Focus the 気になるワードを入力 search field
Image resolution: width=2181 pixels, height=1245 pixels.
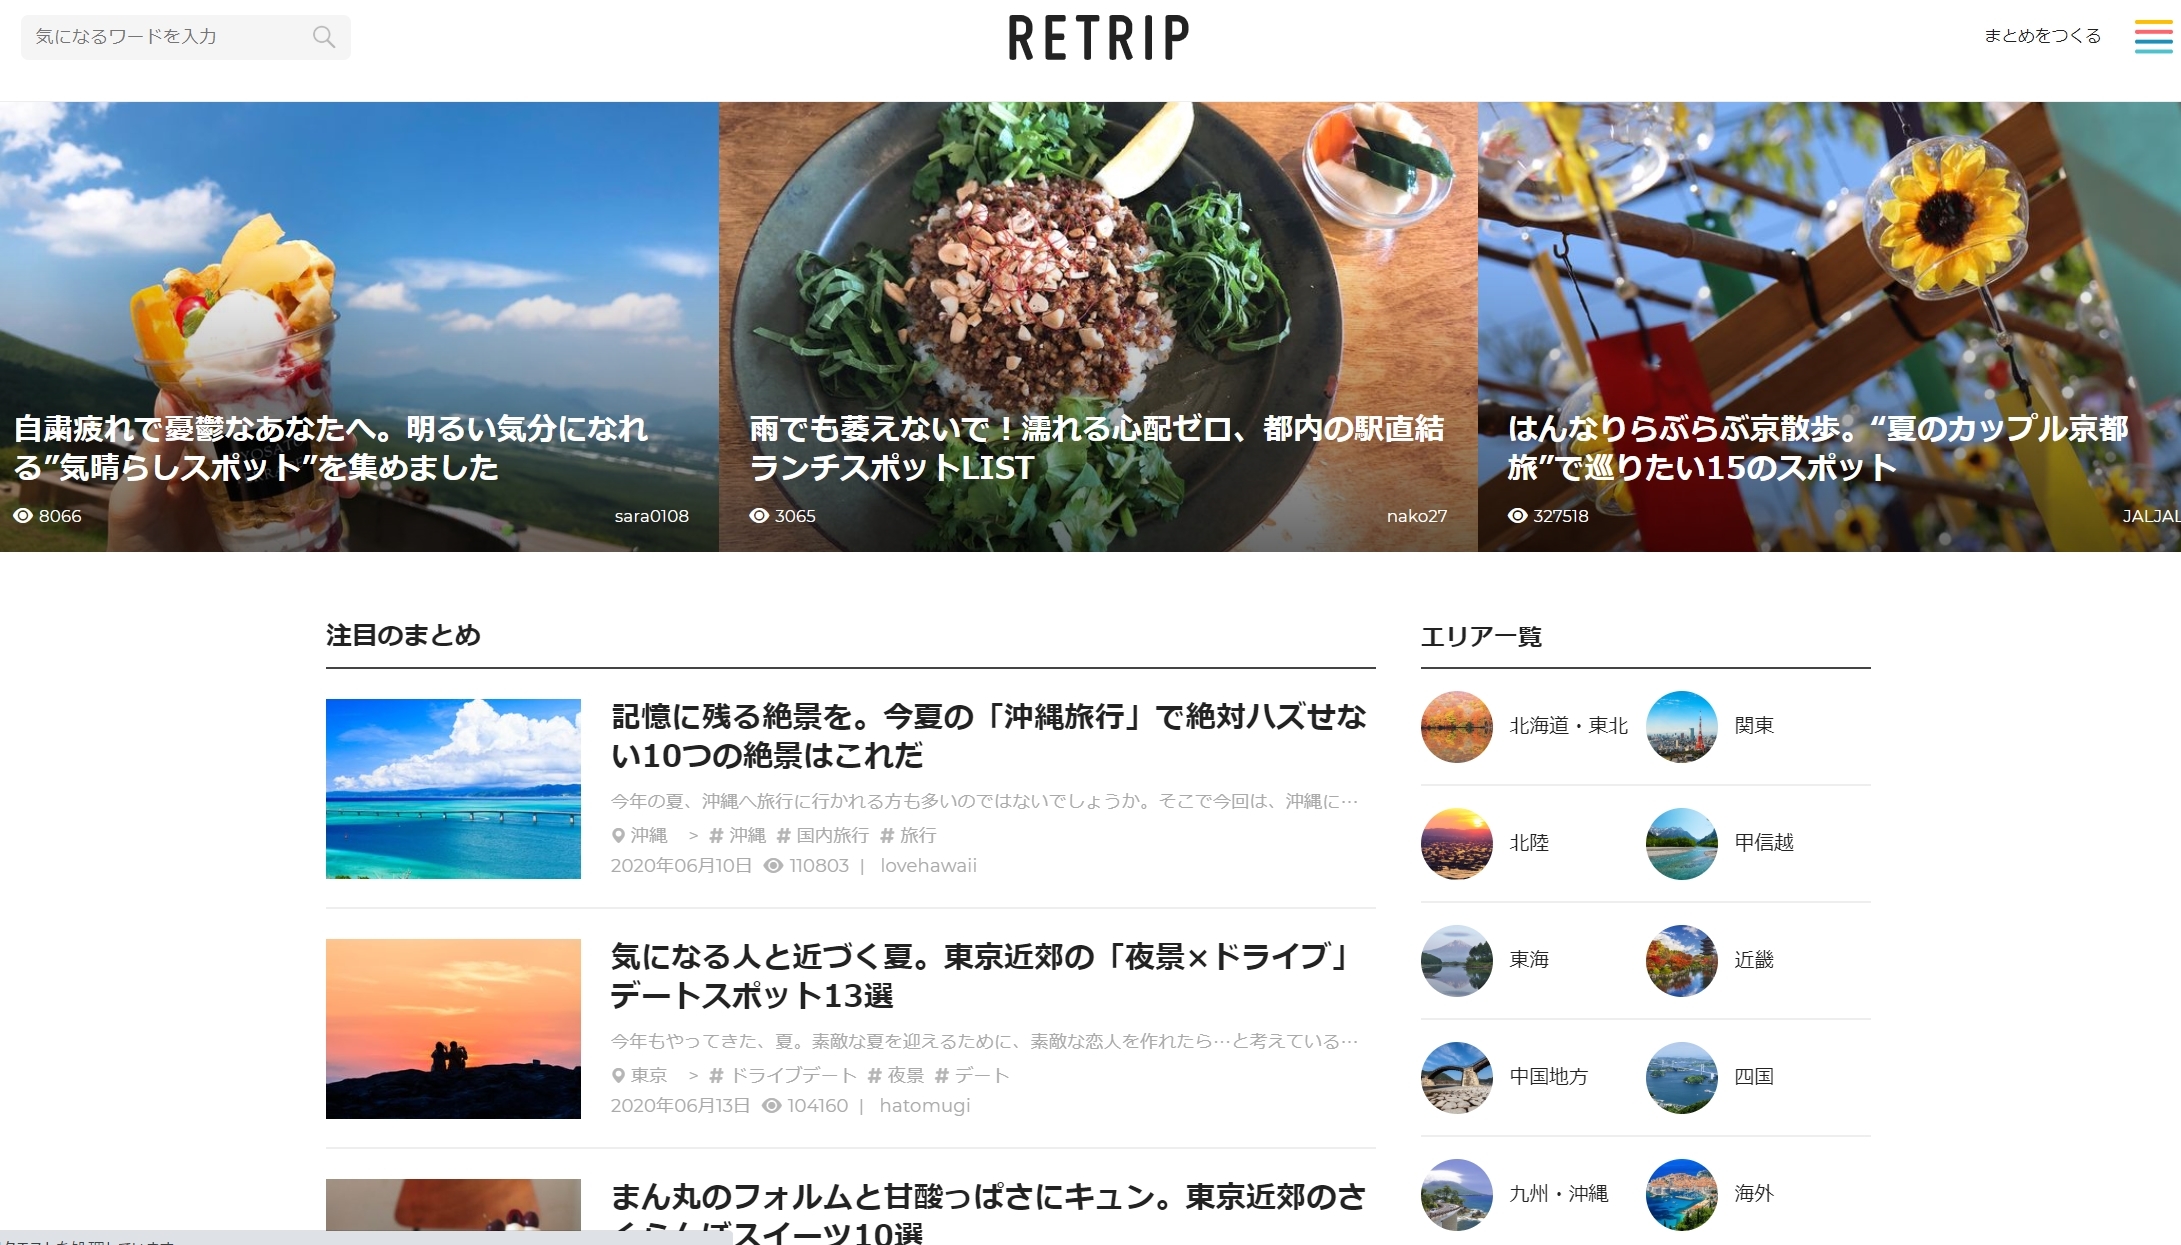186,37
